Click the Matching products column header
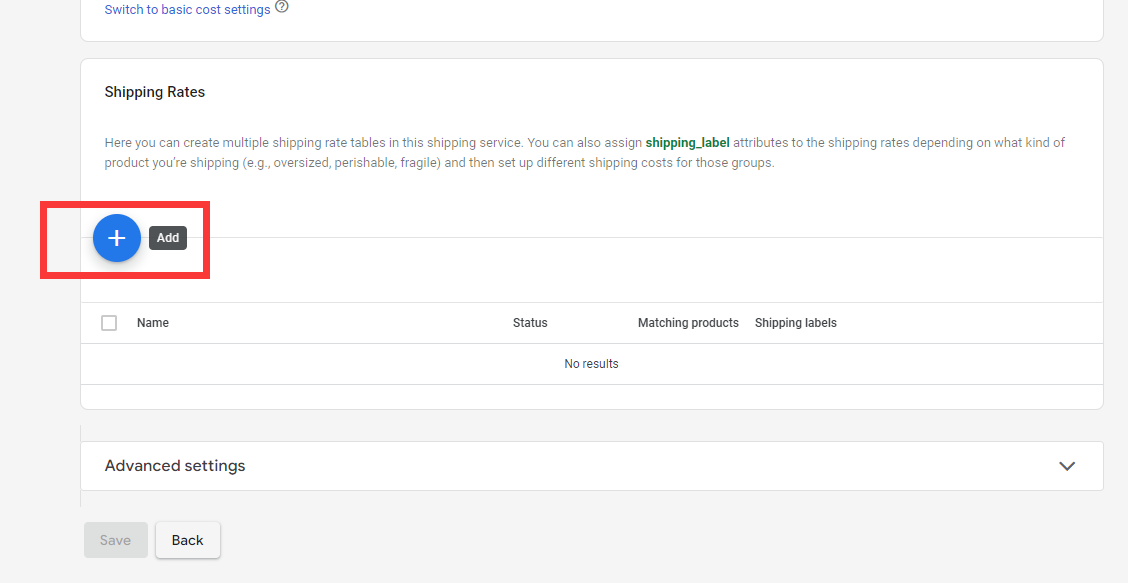Image resolution: width=1128 pixels, height=583 pixels. coord(688,323)
